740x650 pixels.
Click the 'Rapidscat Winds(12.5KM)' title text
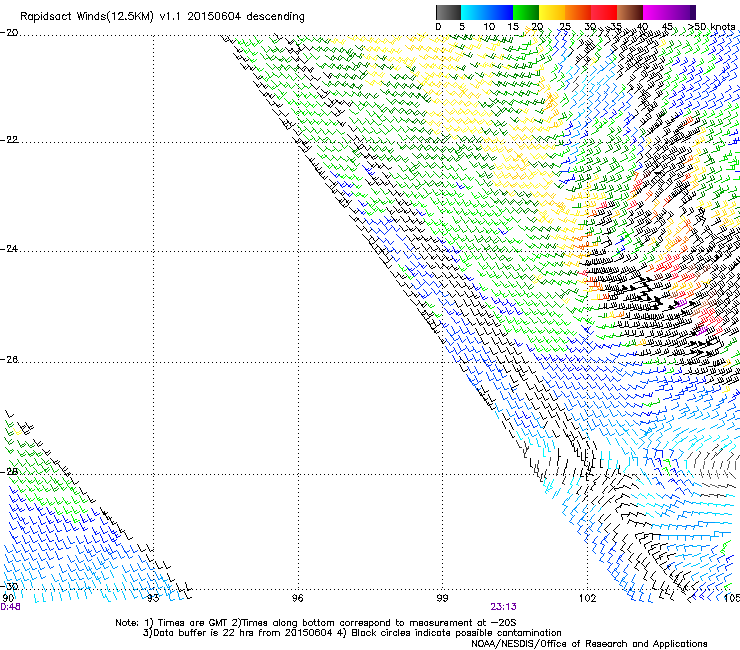pos(87,17)
